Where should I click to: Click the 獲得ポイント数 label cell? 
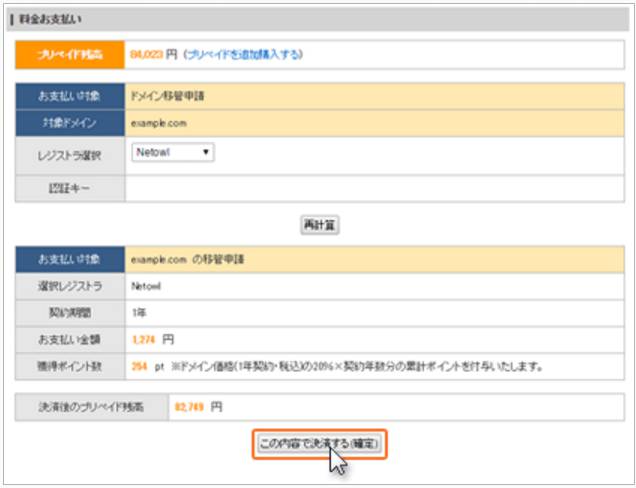(x=70, y=367)
